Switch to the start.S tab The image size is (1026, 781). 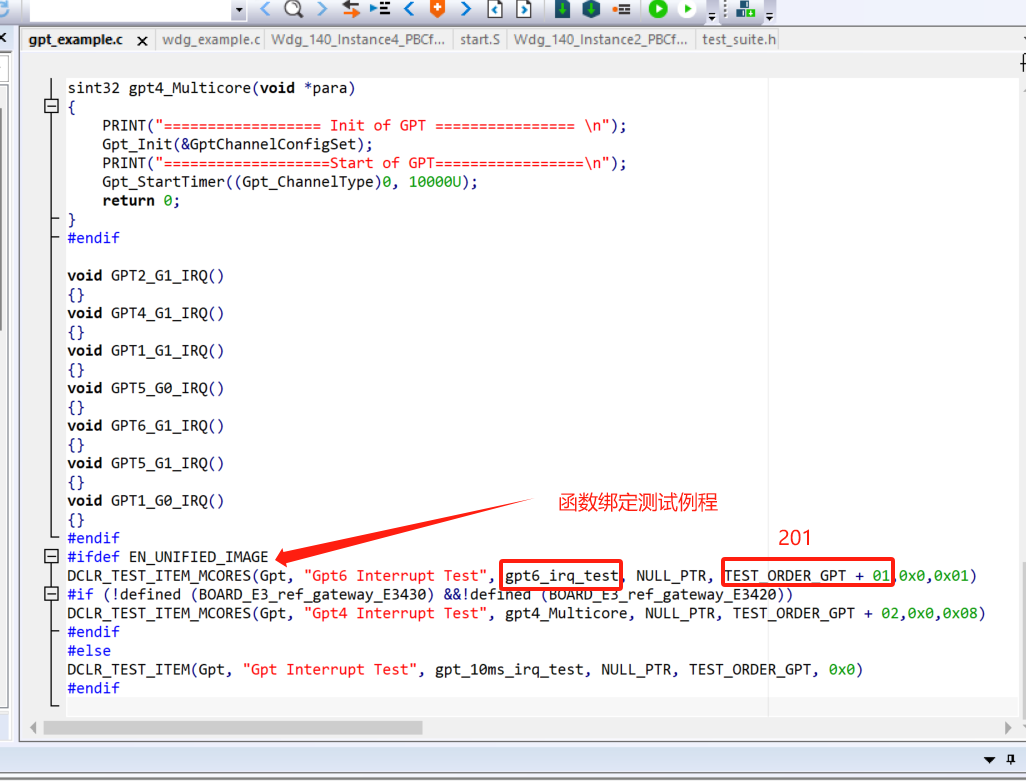coord(480,40)
